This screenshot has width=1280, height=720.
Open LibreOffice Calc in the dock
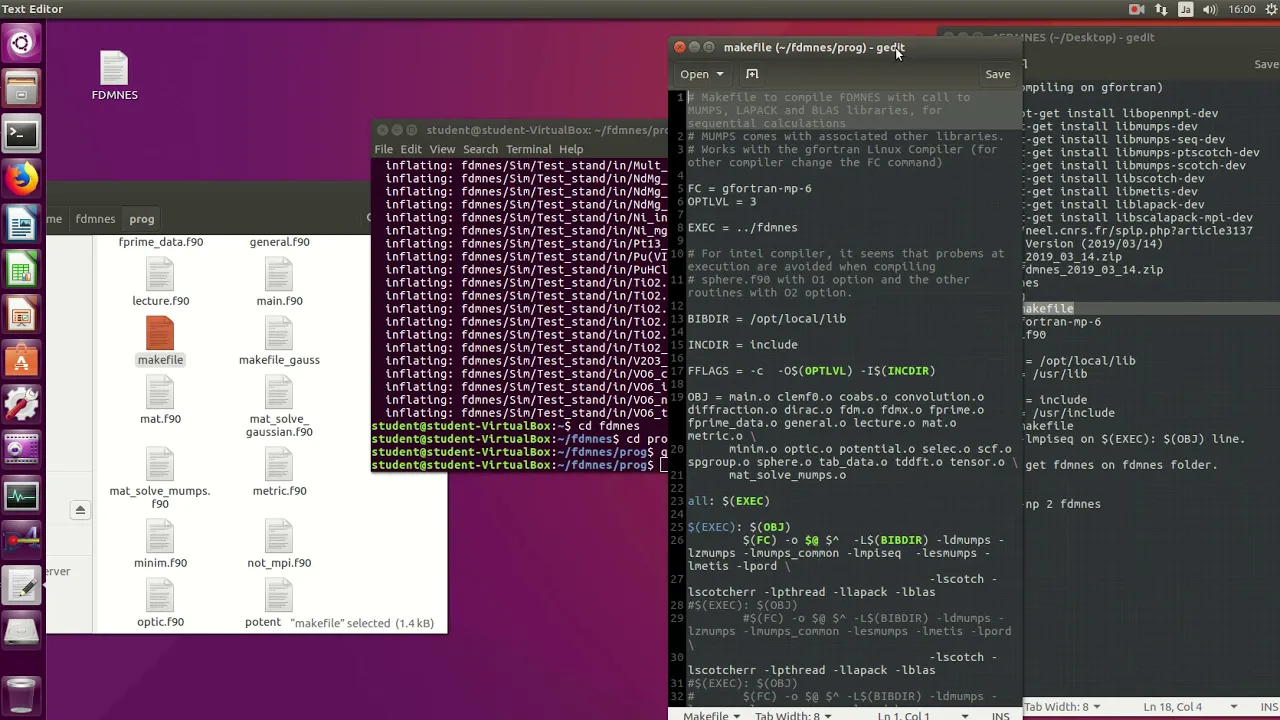point(21,271)
